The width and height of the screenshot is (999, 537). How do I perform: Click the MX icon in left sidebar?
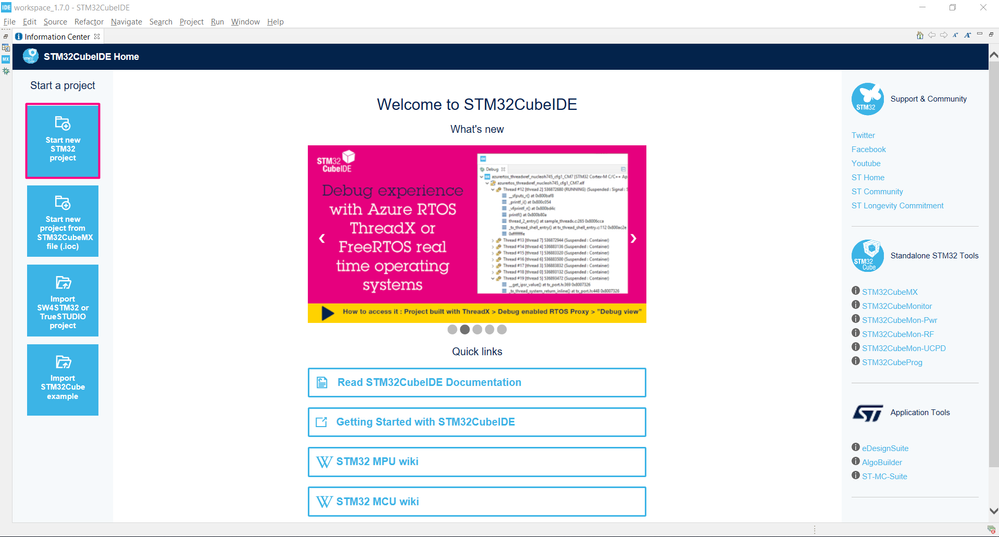6,59
